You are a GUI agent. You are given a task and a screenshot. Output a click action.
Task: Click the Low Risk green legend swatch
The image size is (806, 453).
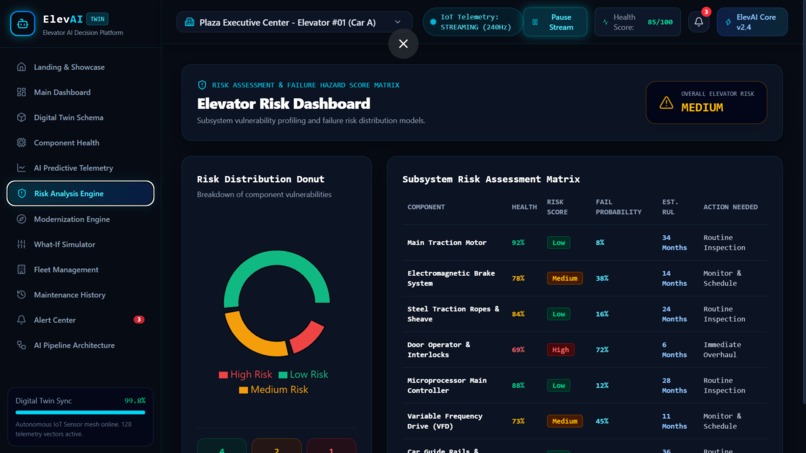pos(283,375)
